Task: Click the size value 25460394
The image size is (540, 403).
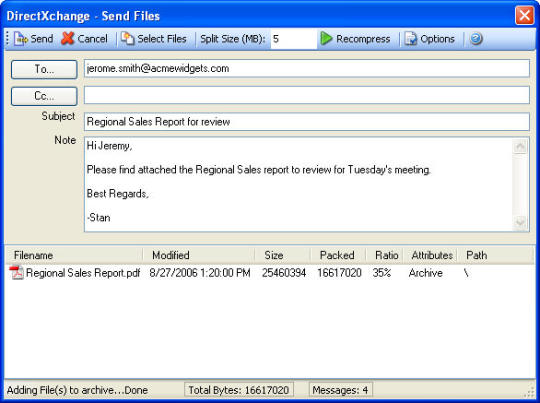Action: (284, 273)
